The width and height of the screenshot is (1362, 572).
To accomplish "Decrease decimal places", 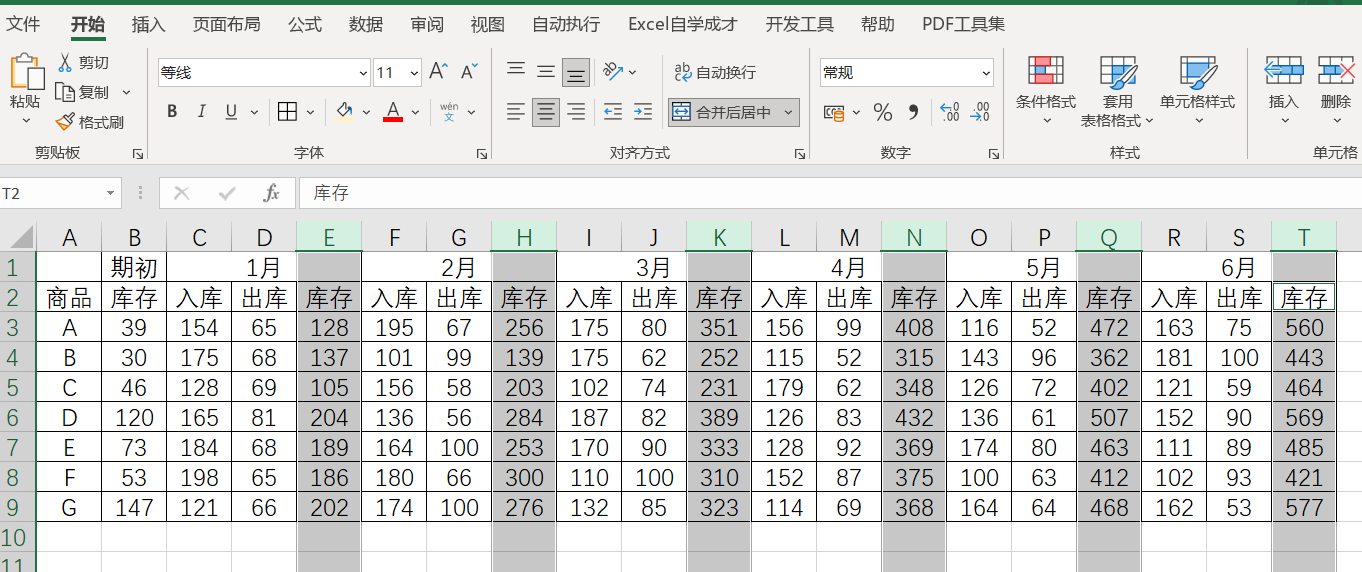I will 980,112.
